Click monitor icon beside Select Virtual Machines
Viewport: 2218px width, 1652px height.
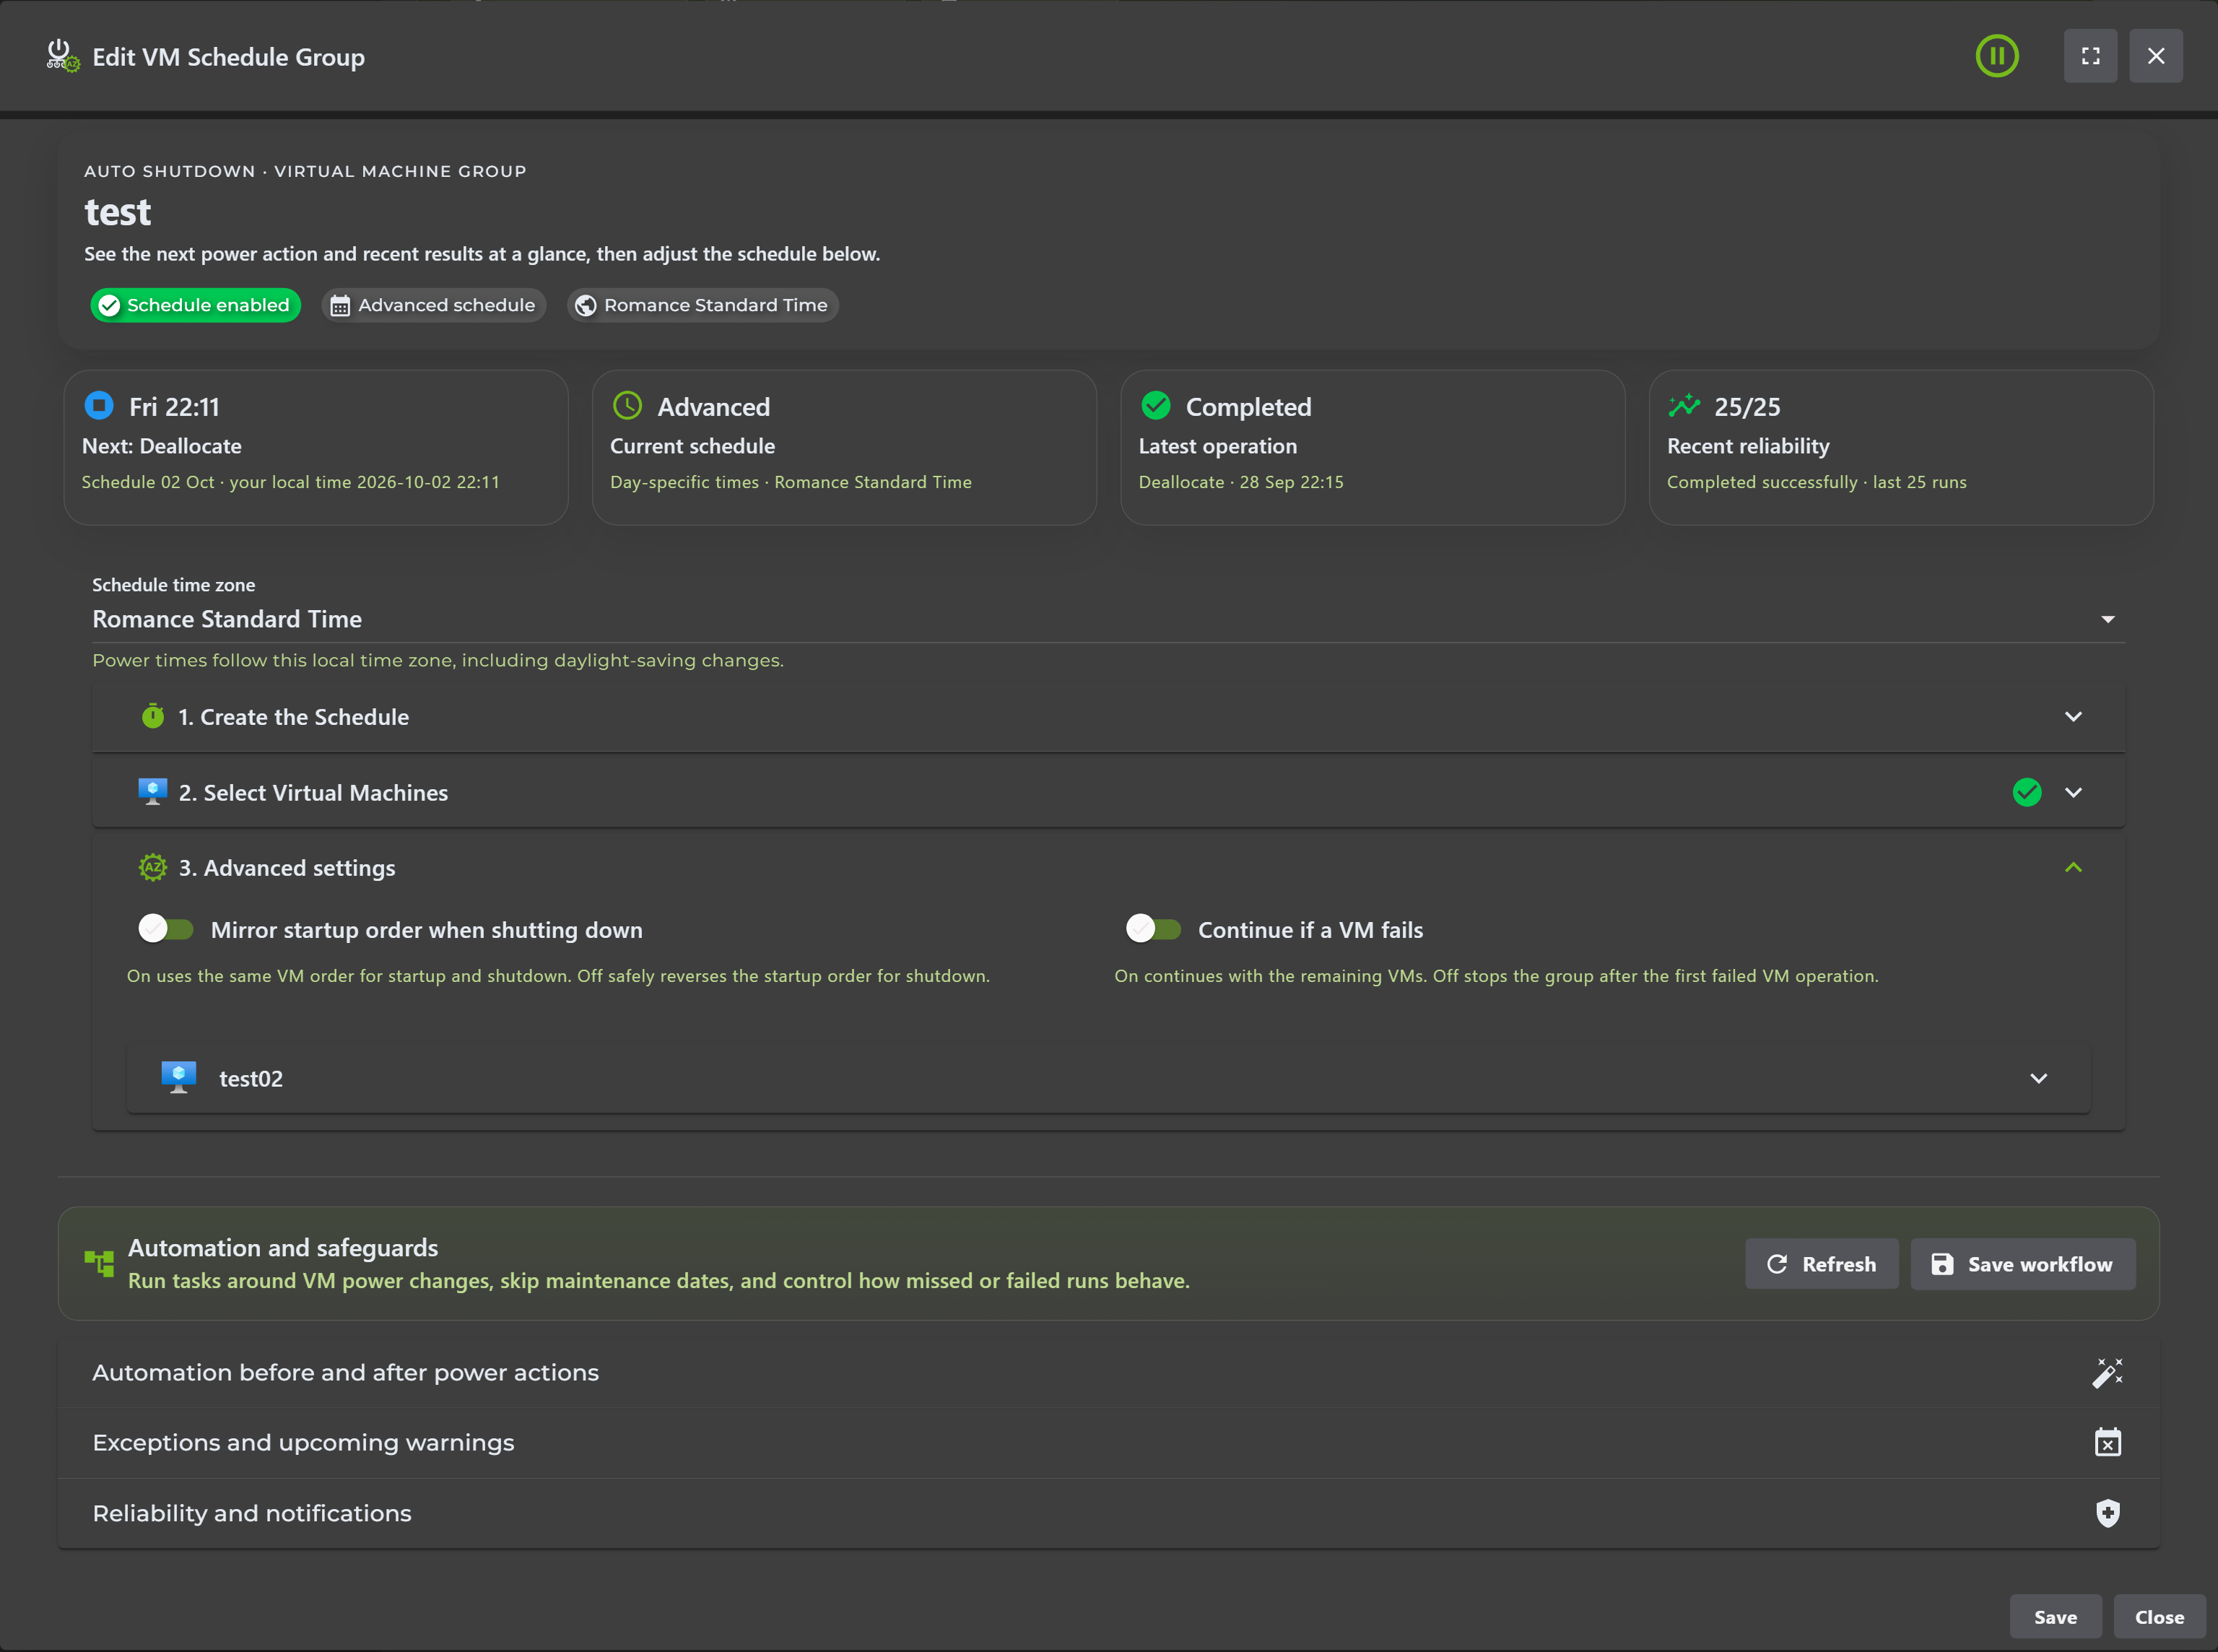[x=153, y=792]
